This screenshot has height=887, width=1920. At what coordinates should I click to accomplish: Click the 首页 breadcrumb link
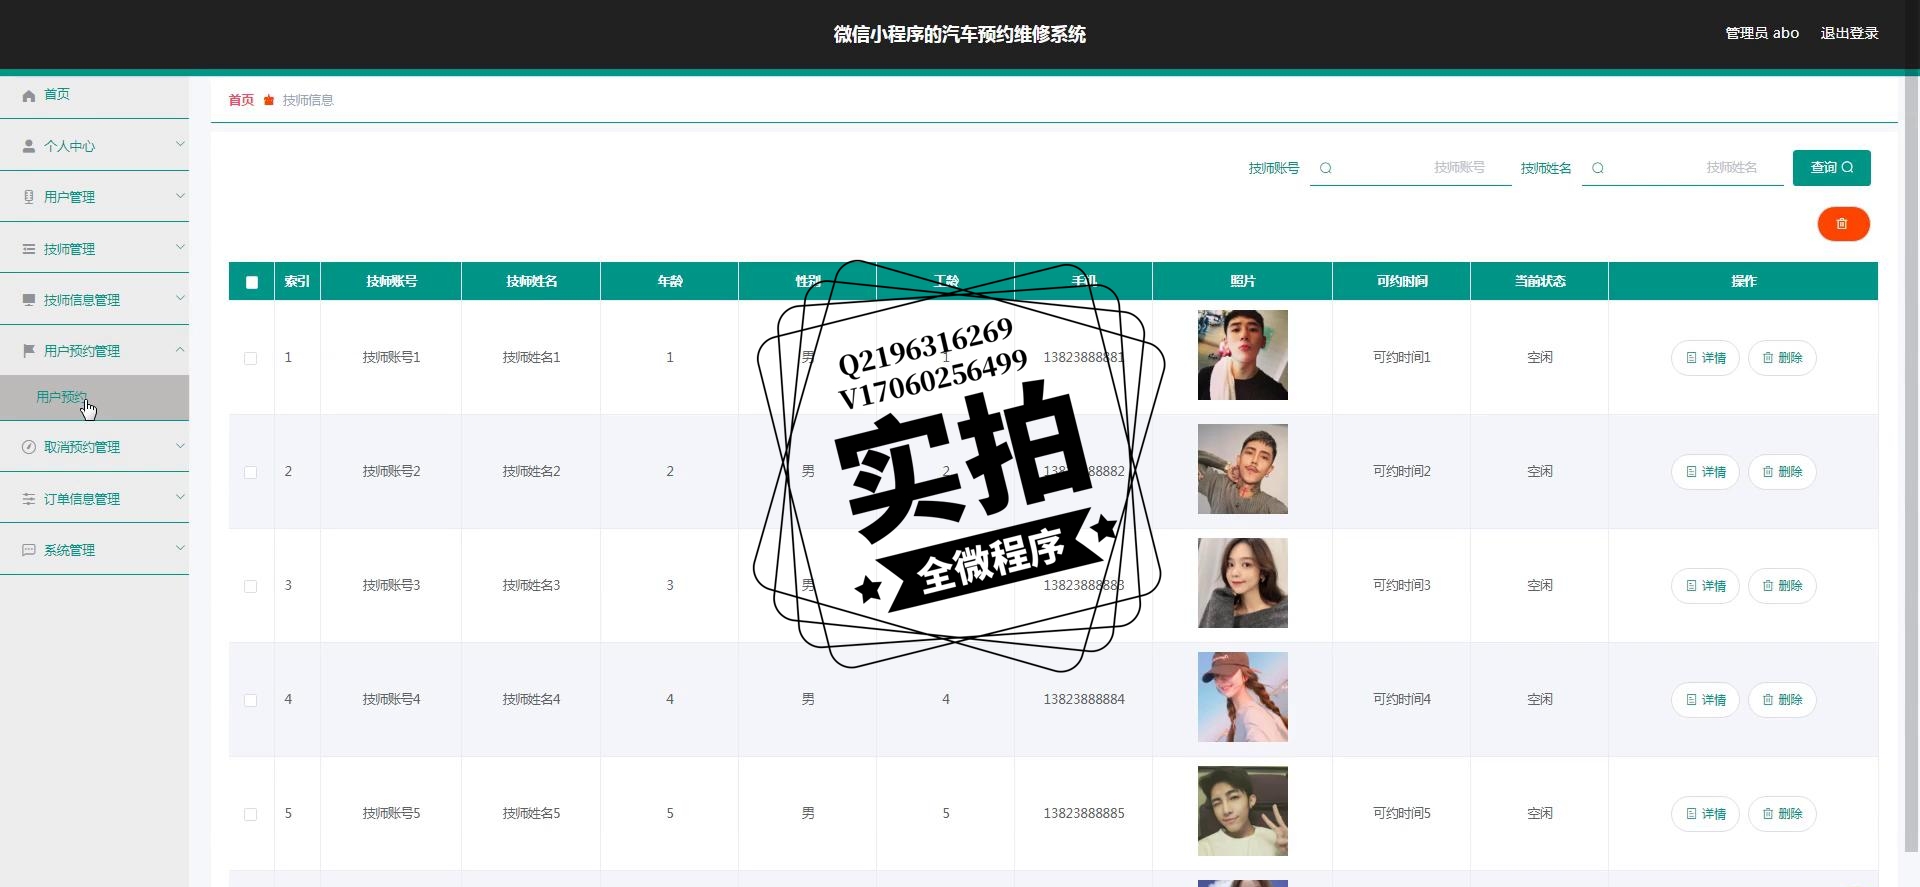point(241,100)
